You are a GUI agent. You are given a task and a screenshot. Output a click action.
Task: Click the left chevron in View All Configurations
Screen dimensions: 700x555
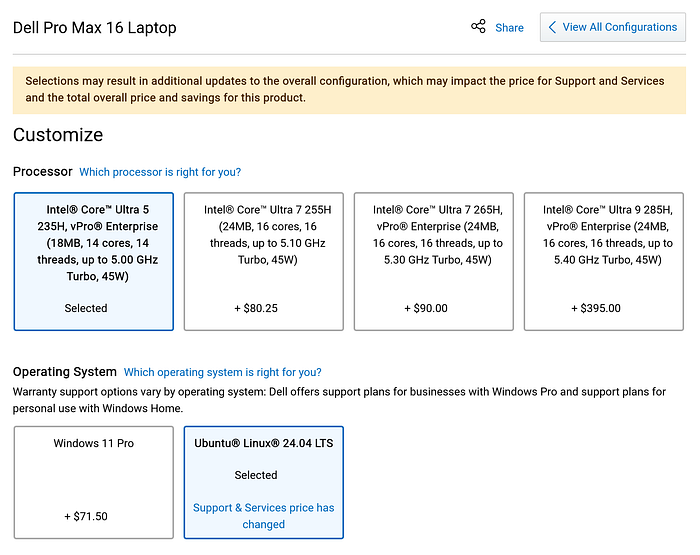[552, 27]
